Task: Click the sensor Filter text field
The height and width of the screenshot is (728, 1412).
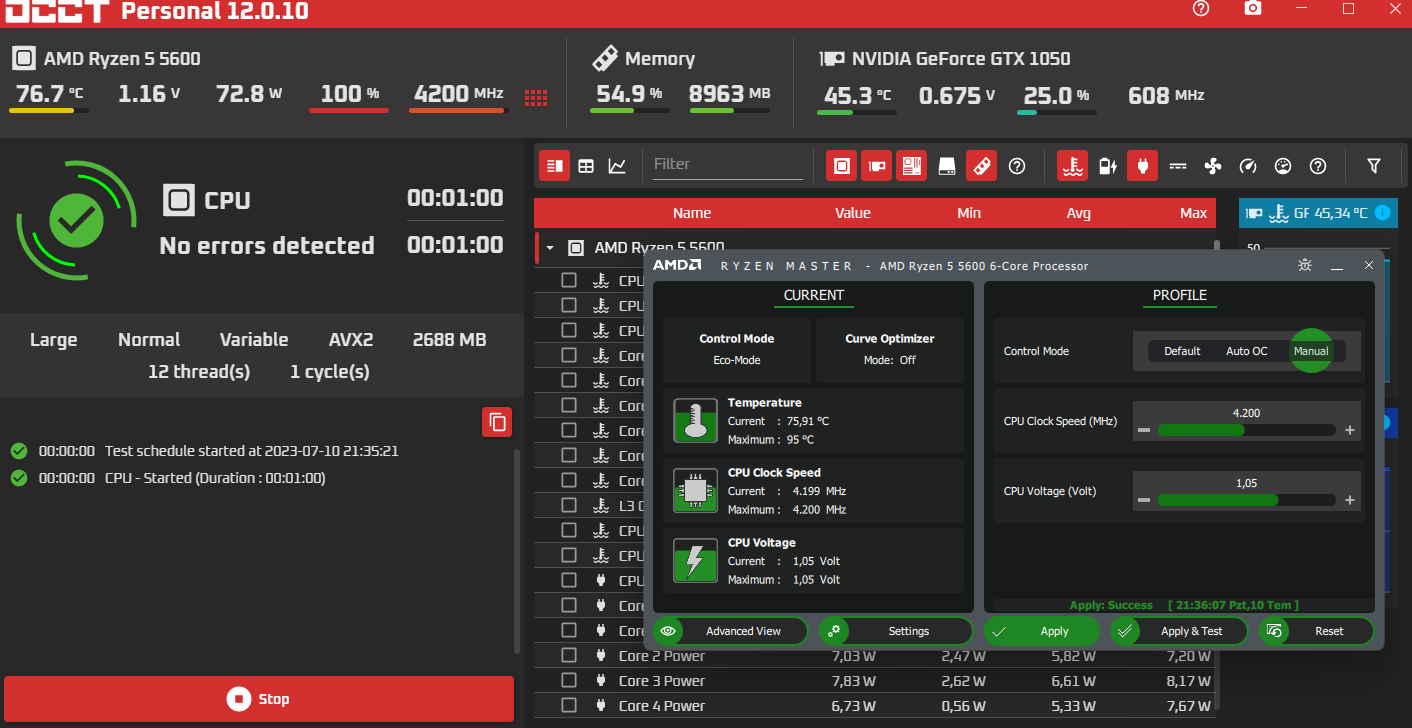Action: pos(727,164)
